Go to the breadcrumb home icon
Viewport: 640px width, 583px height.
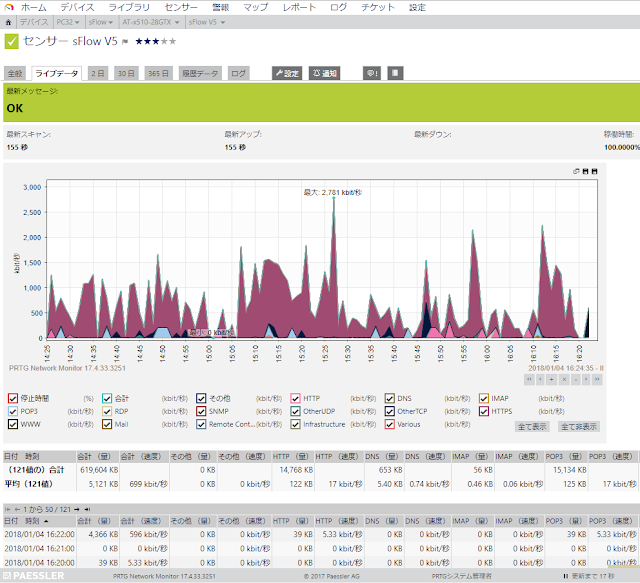[8, 22]
